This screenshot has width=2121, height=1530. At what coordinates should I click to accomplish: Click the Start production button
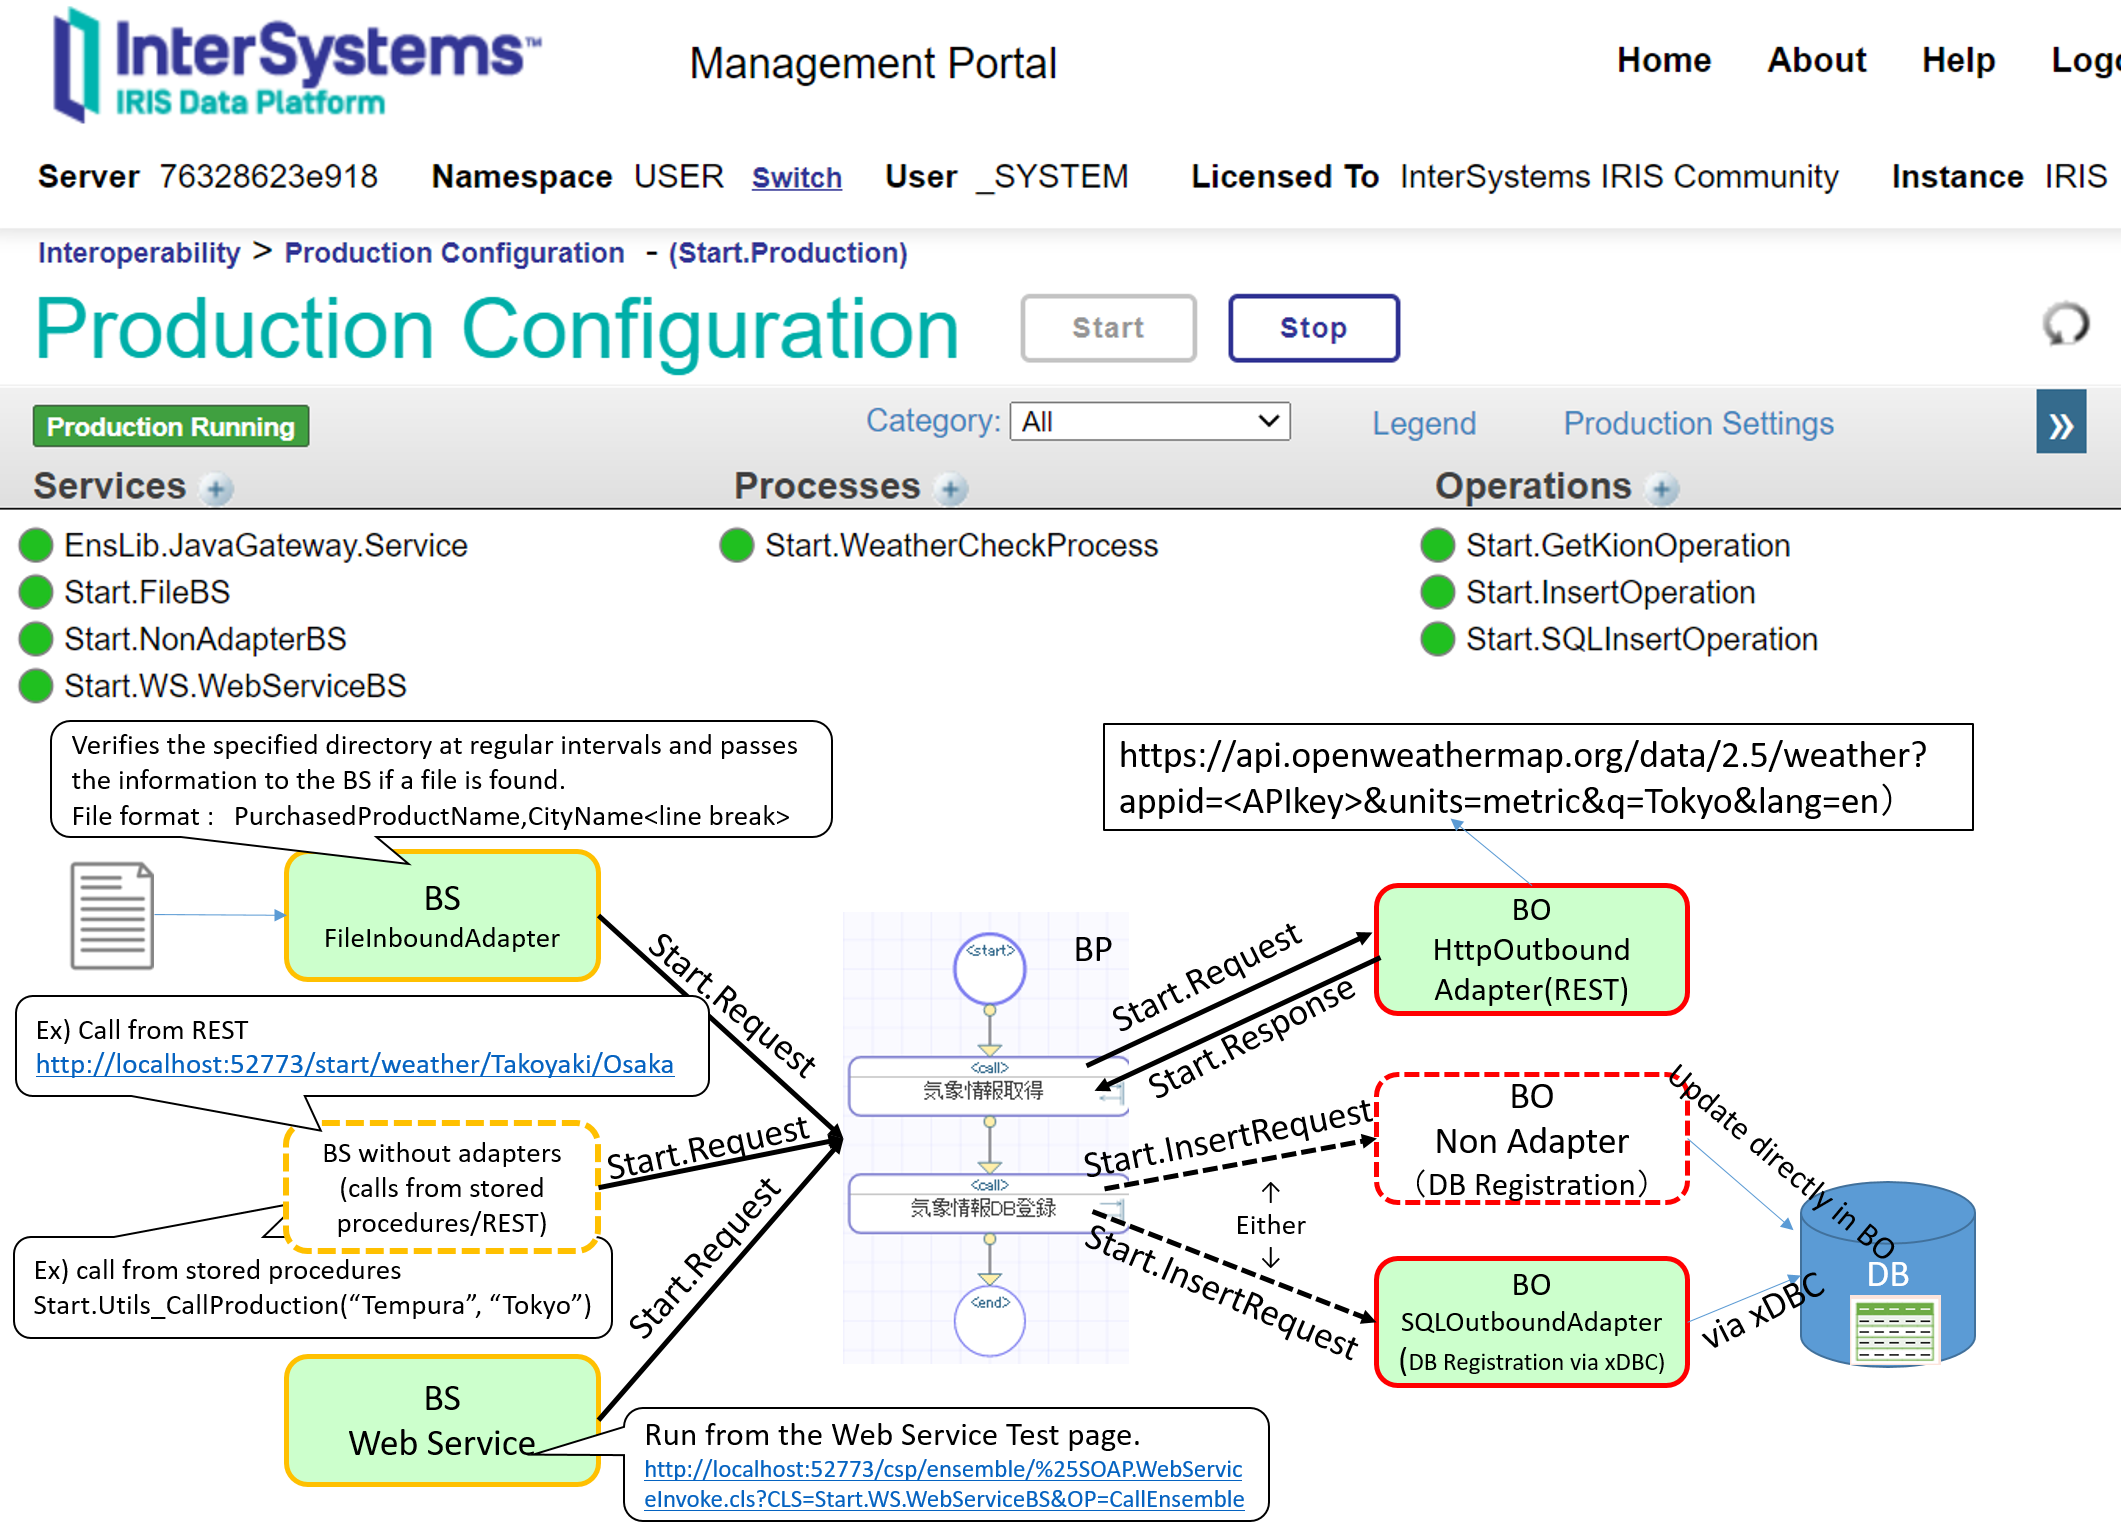(x=1108, y=328)
